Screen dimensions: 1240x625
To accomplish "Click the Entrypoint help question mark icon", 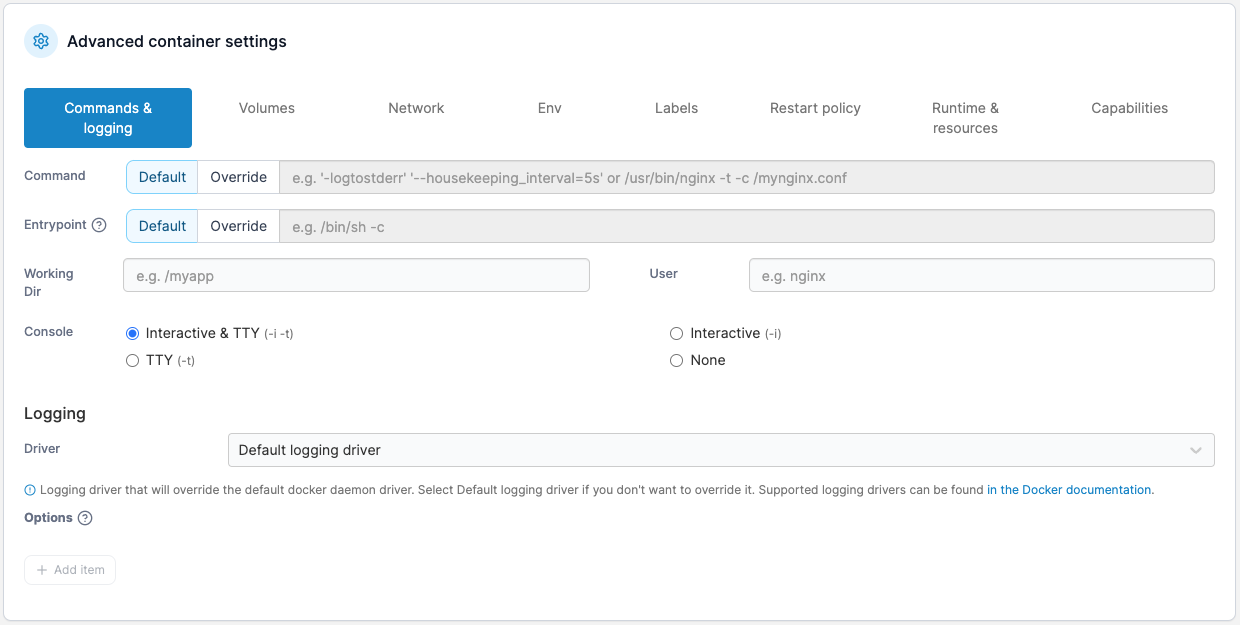I will [x=99, y=225].
